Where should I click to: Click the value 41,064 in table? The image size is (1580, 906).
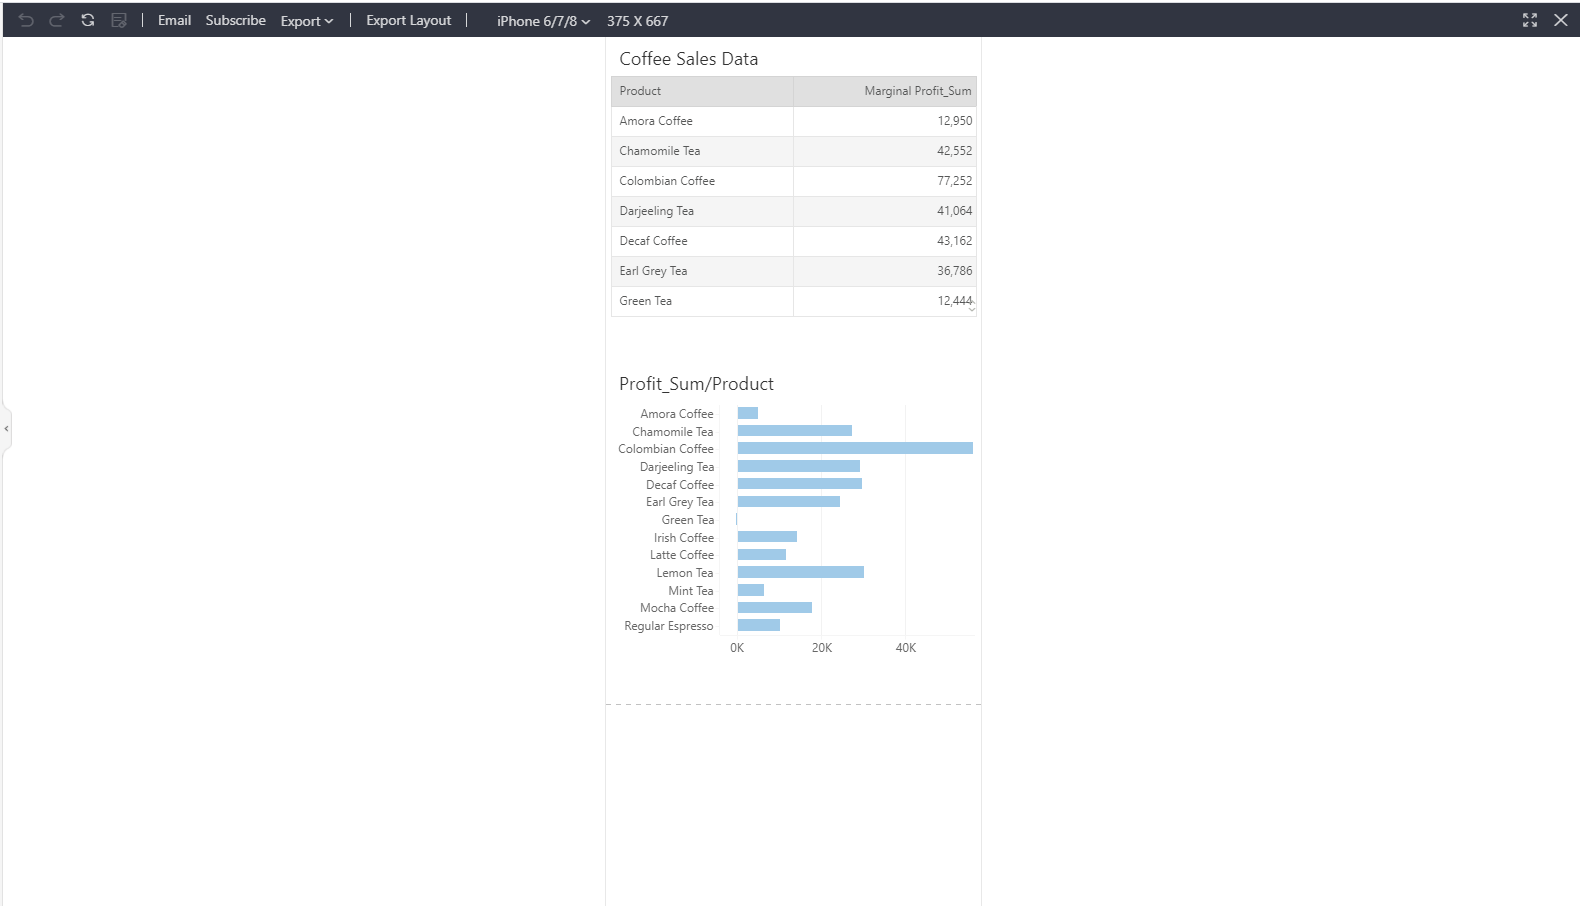pyautogui.click(x=954, y=211)
